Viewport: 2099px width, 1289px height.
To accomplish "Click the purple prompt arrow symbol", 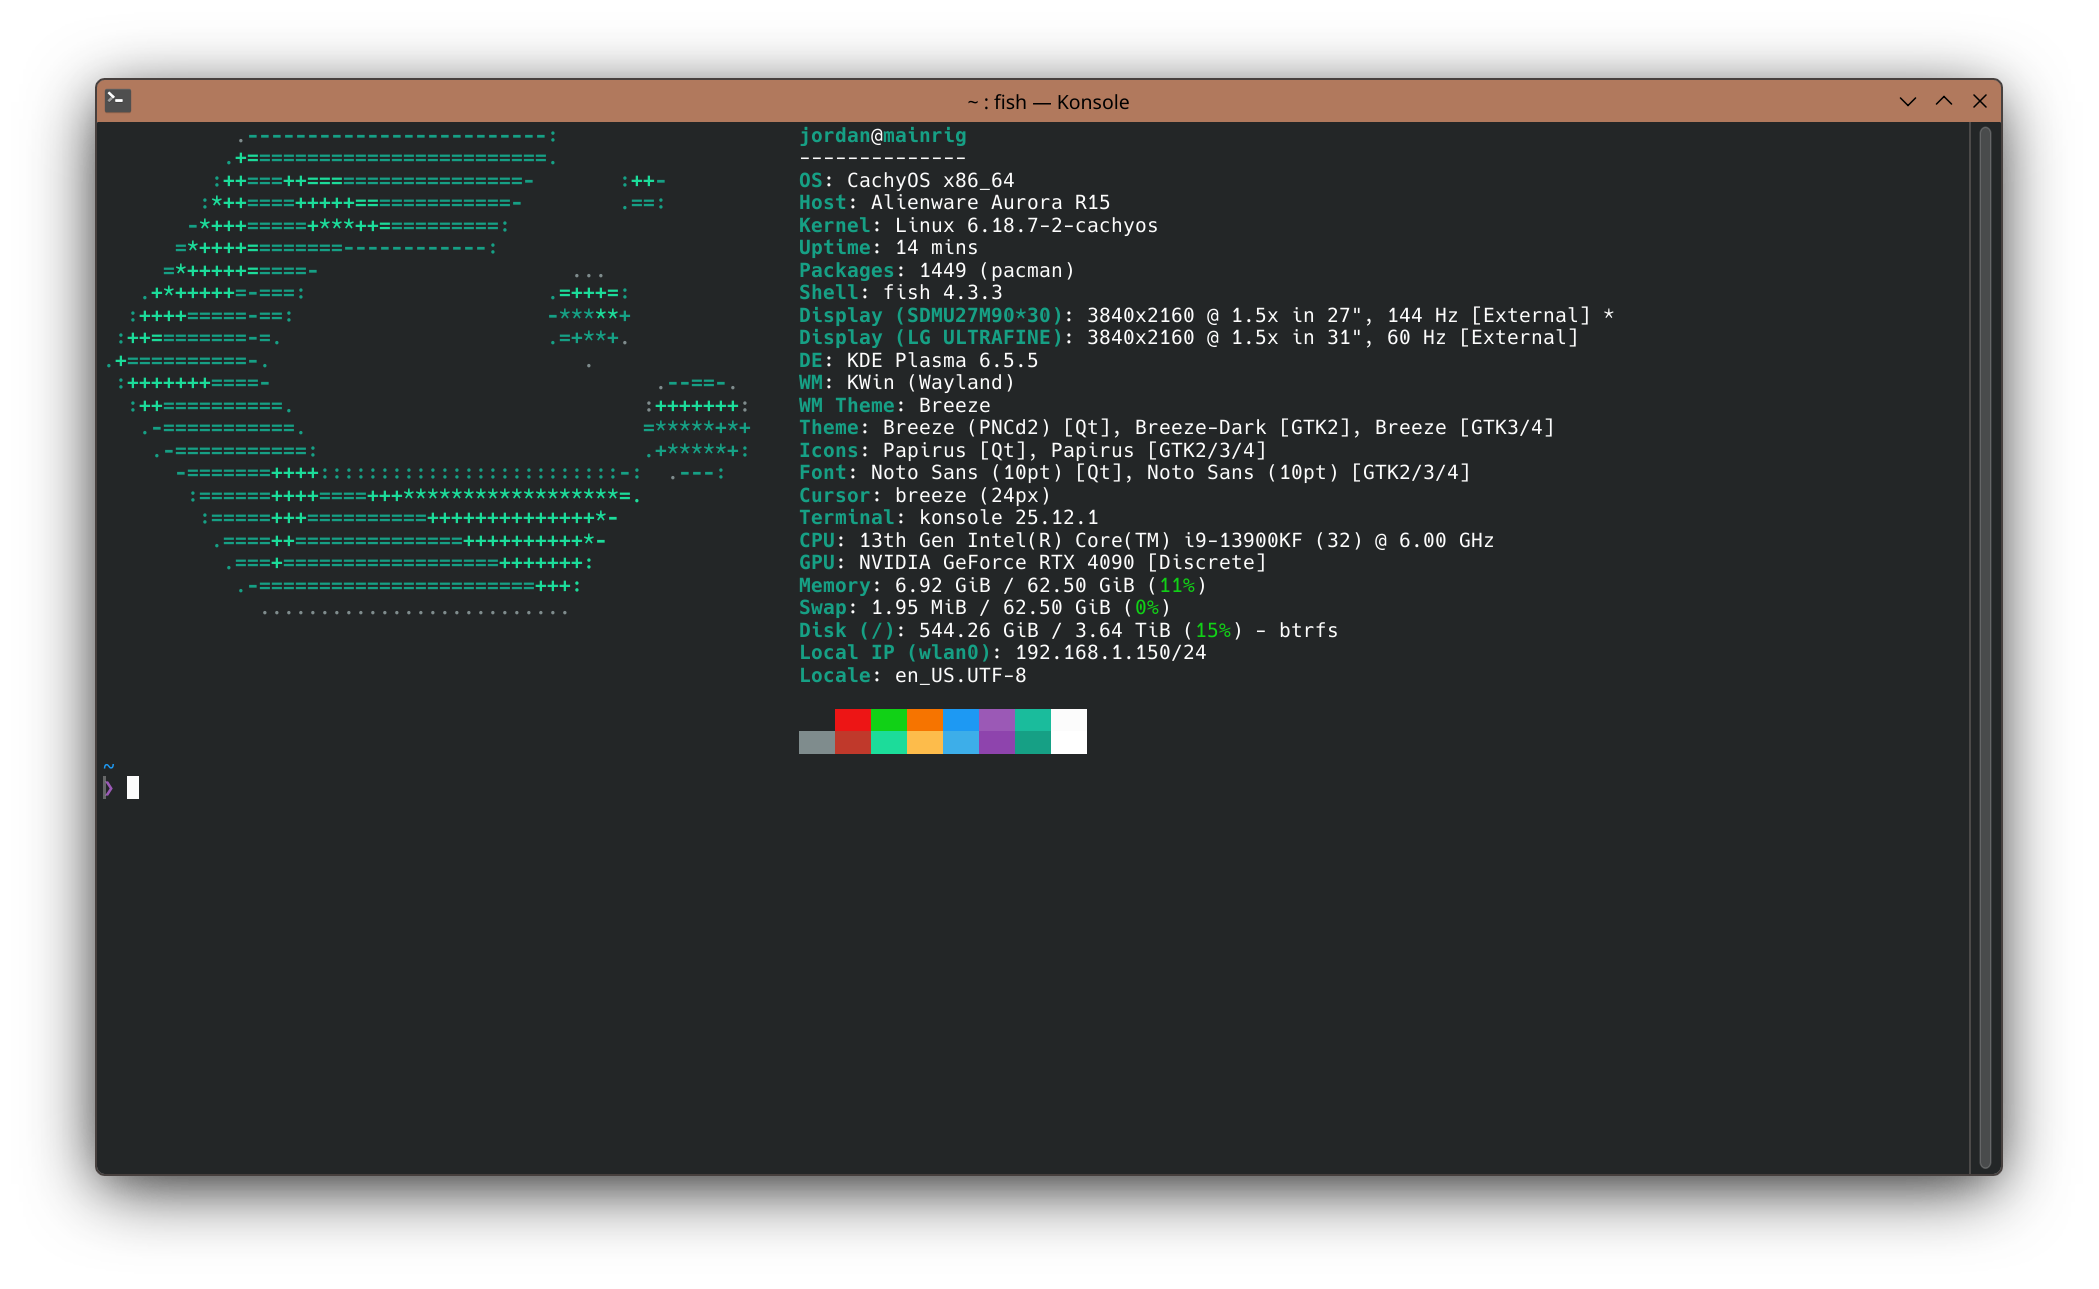I will tap(108, 788).
